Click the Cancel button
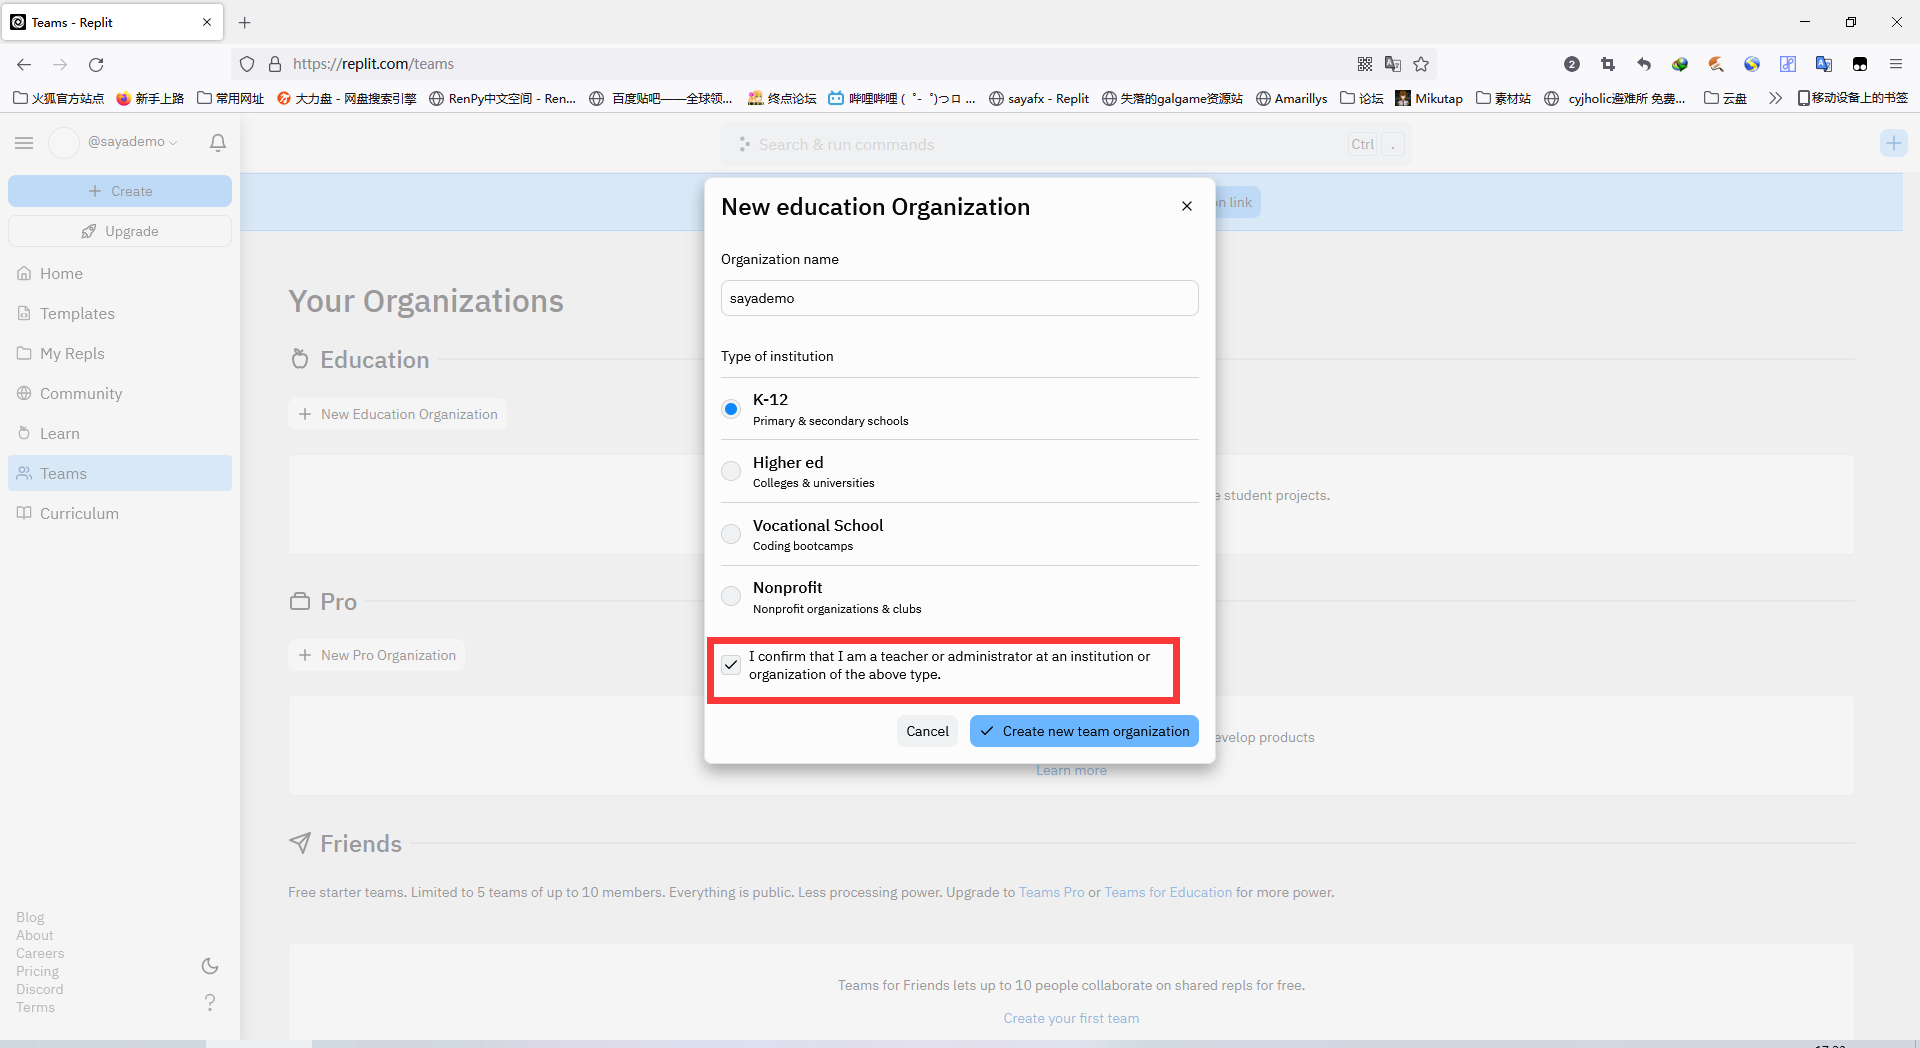 (927, 731)
